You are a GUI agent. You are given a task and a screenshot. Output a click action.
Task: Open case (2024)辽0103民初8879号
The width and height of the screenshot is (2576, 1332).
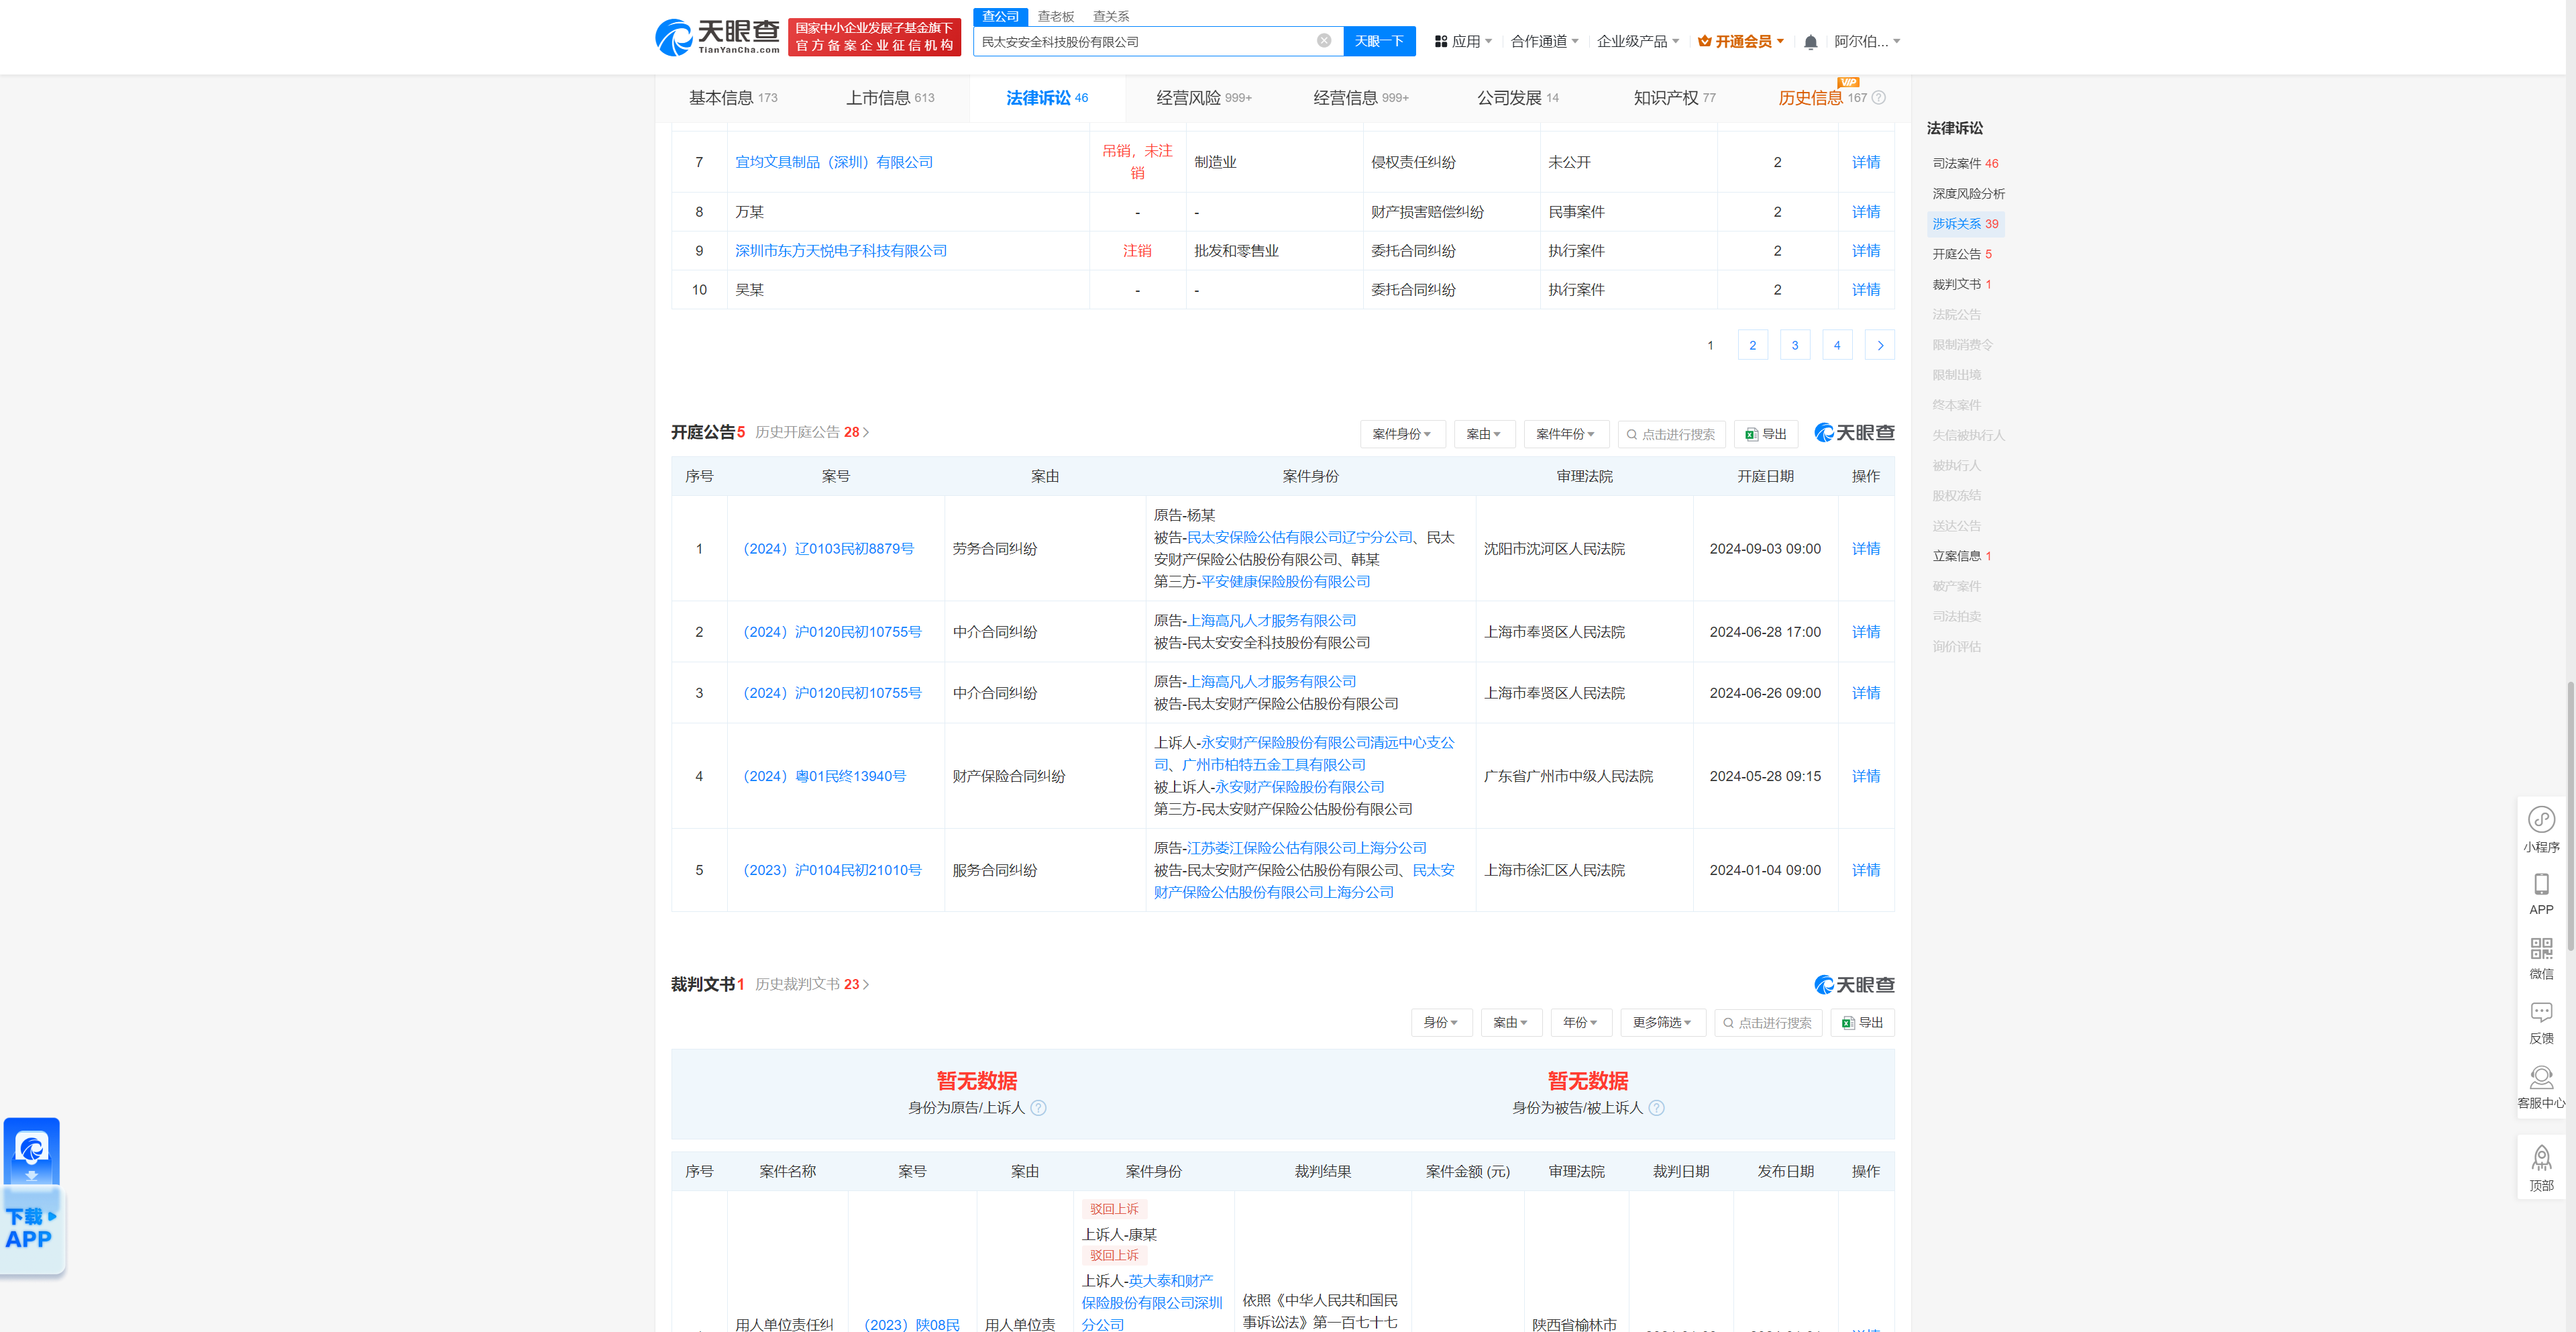(828, 548)
